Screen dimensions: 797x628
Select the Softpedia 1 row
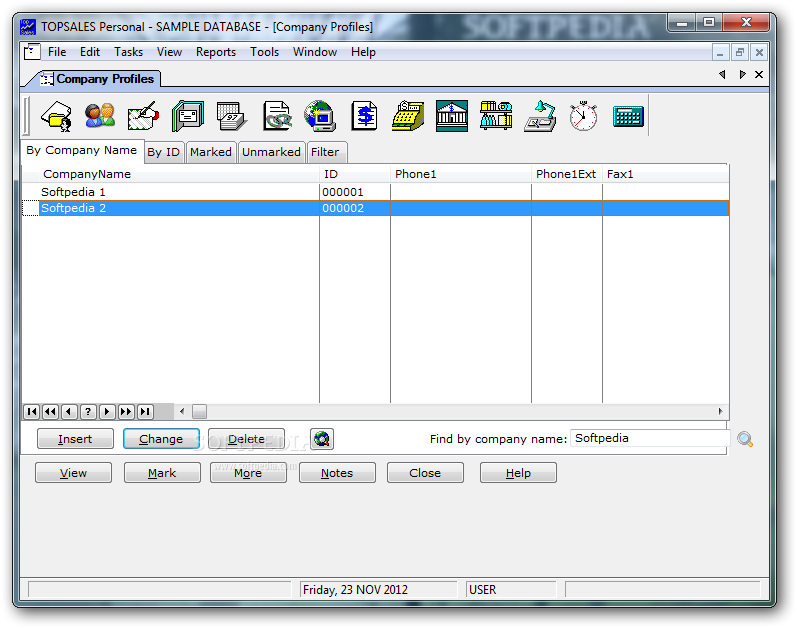click(375, 192)
